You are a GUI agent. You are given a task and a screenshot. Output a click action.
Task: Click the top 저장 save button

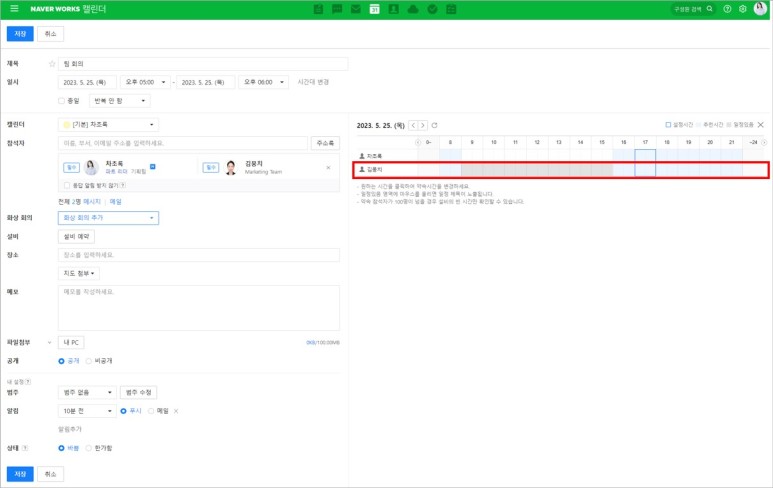pos(20,34)
